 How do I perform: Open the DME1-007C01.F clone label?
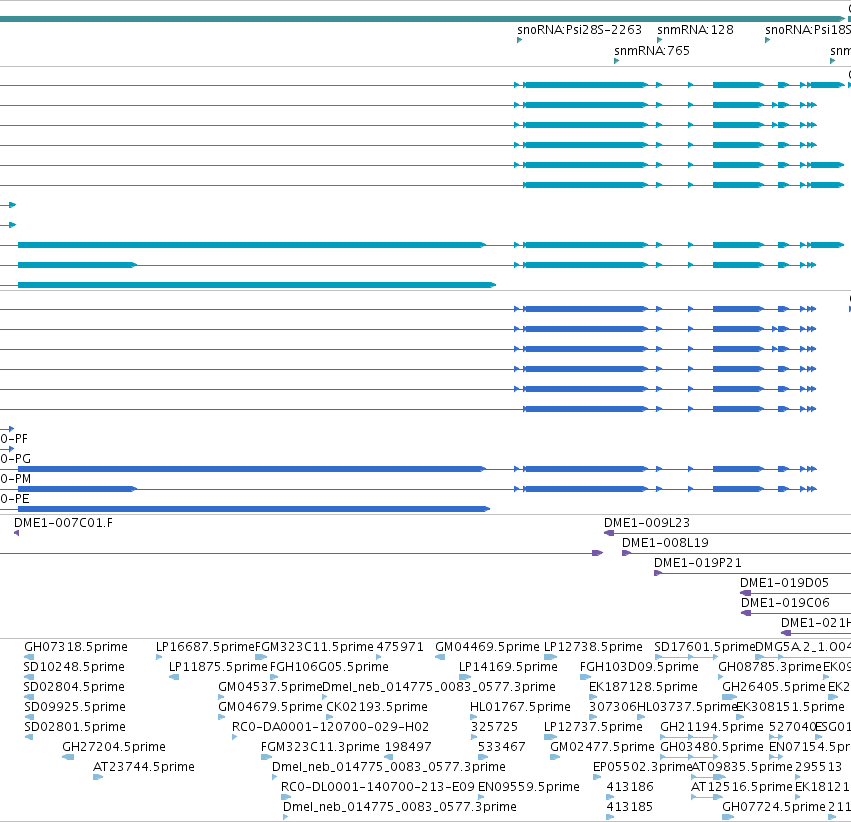click(x=63, y=523)
